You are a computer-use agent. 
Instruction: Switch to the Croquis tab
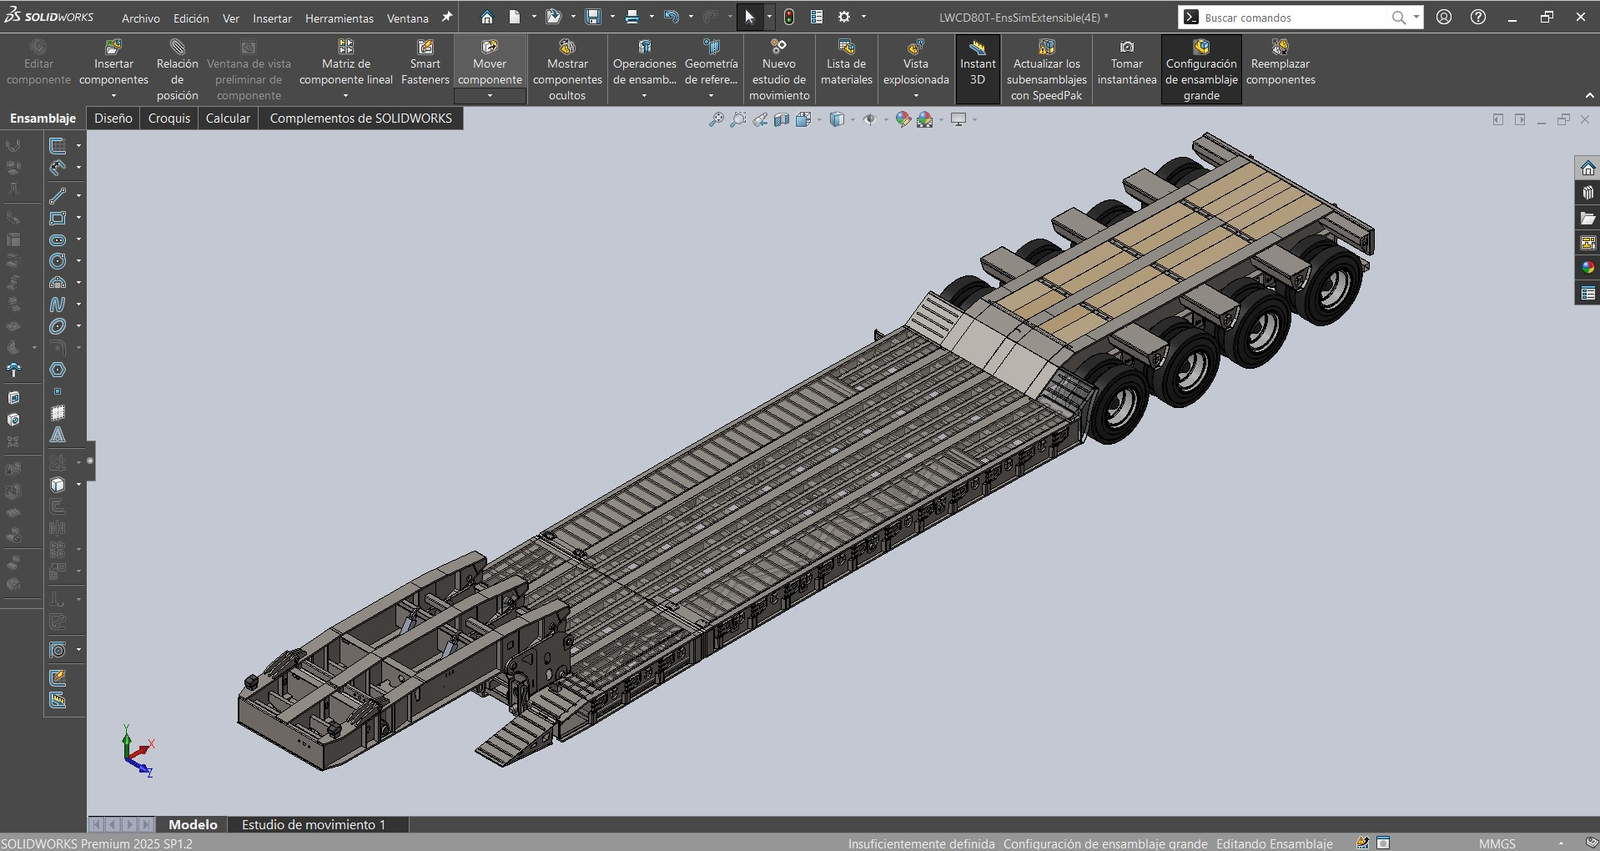pos(169,118)
